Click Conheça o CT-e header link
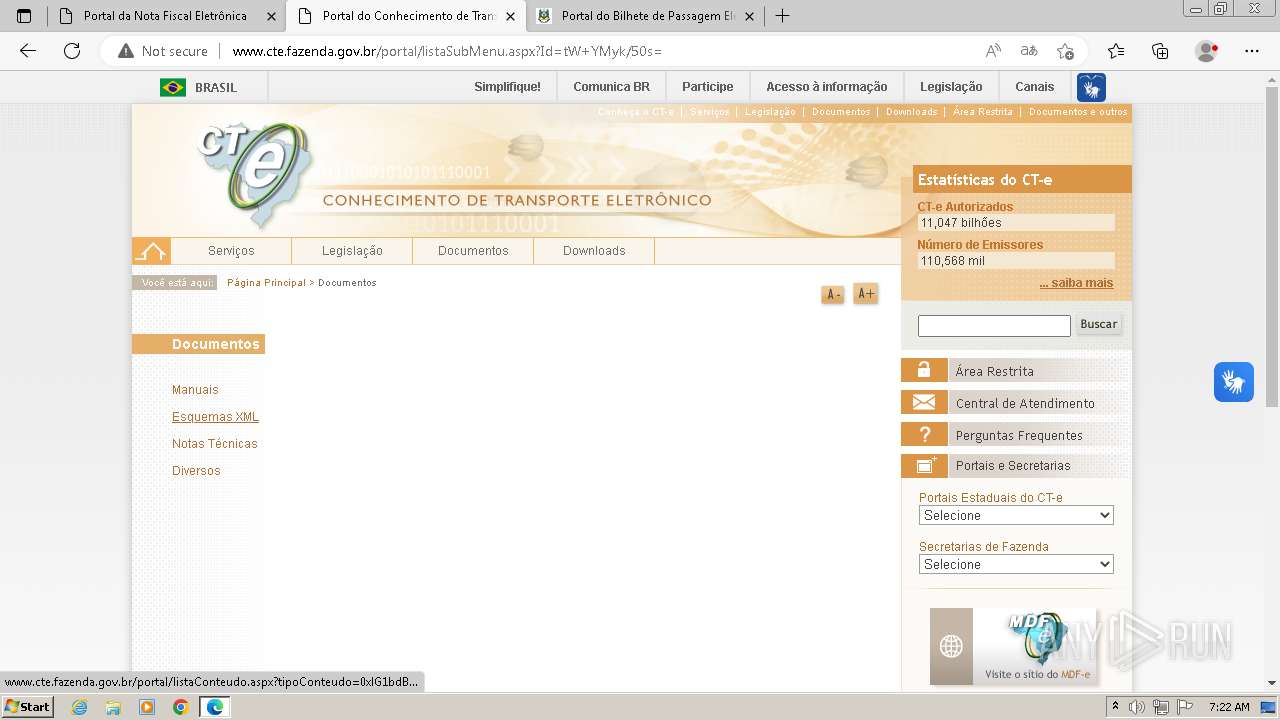The image size is (1280, 720). click(x=636, y=112)
